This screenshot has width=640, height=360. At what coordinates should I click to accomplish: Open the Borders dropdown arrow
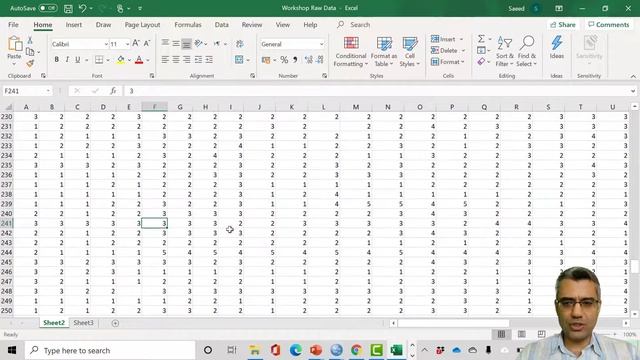pos(108,60)
